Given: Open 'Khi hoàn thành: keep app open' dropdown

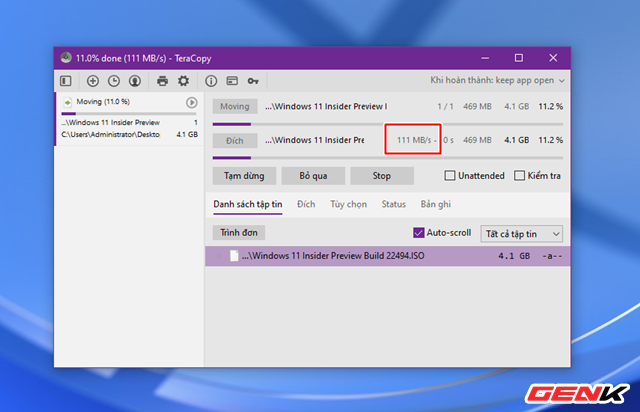Looking at the screenshot, I should pyautogui.click(x=497, y=80).
